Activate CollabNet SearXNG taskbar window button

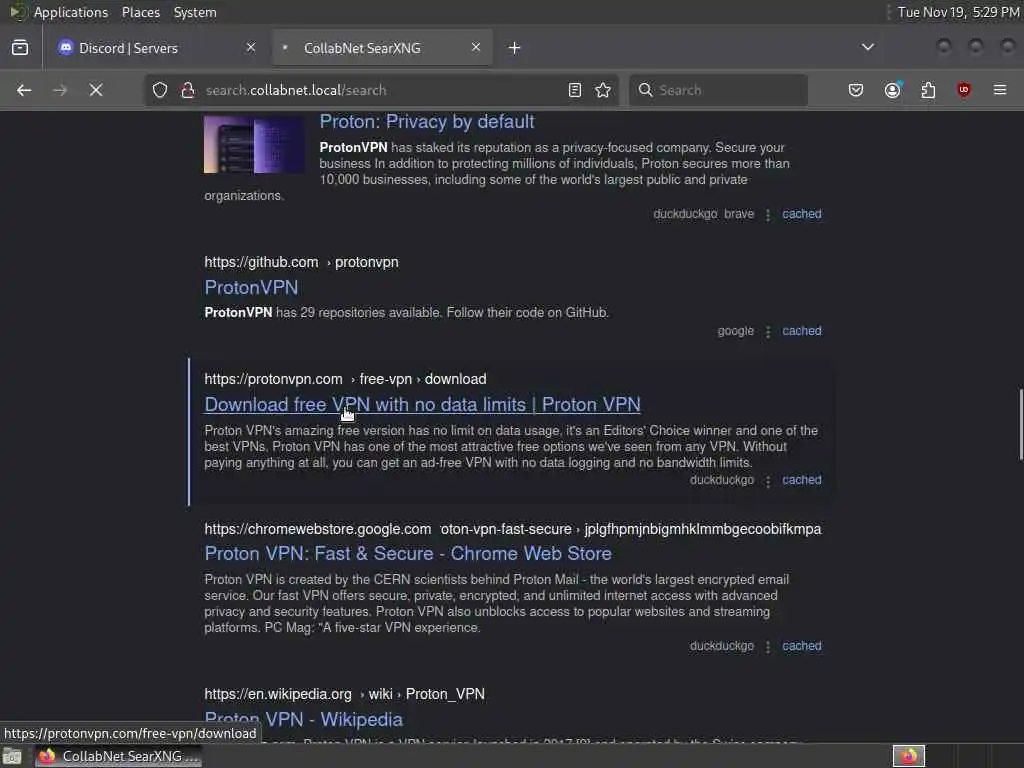click(x=119, y=756)
